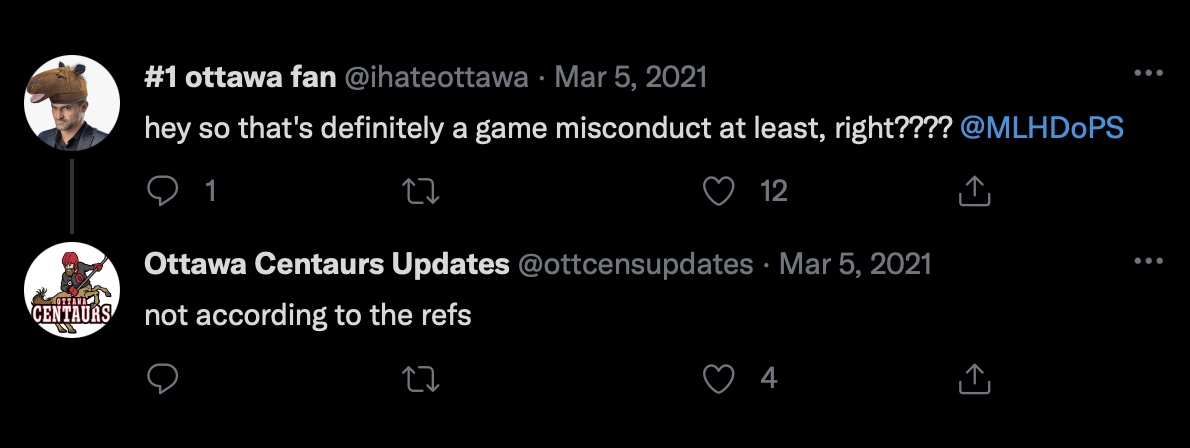
Task: Reply to Ottawa Centaurs Updates tweet
Action: click(x=162, y=378)
